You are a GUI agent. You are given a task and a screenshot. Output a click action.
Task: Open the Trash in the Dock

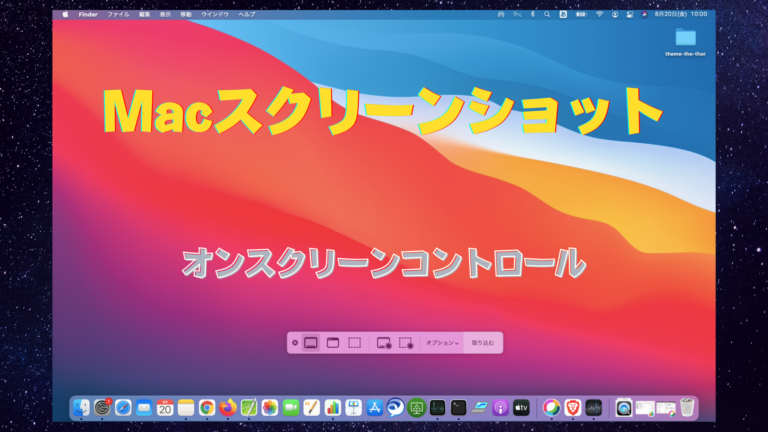687,408
